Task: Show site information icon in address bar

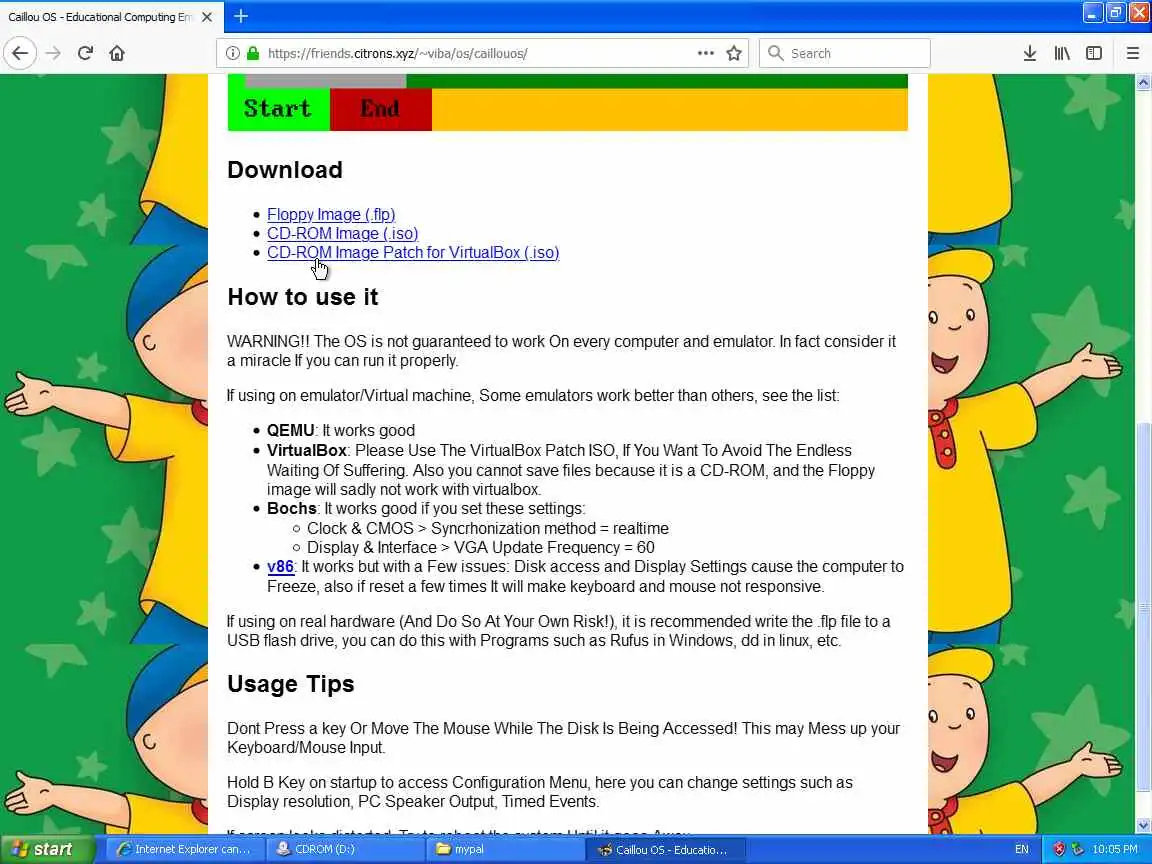Action: [233, 53]
